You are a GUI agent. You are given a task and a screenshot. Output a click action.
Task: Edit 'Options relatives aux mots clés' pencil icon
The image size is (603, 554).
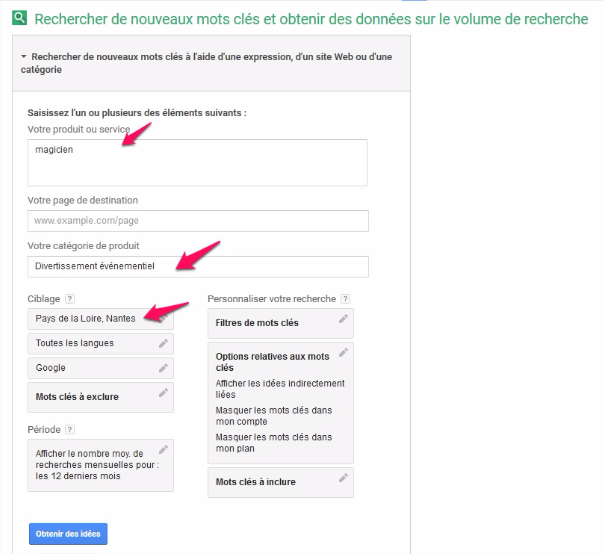(343, 352)
